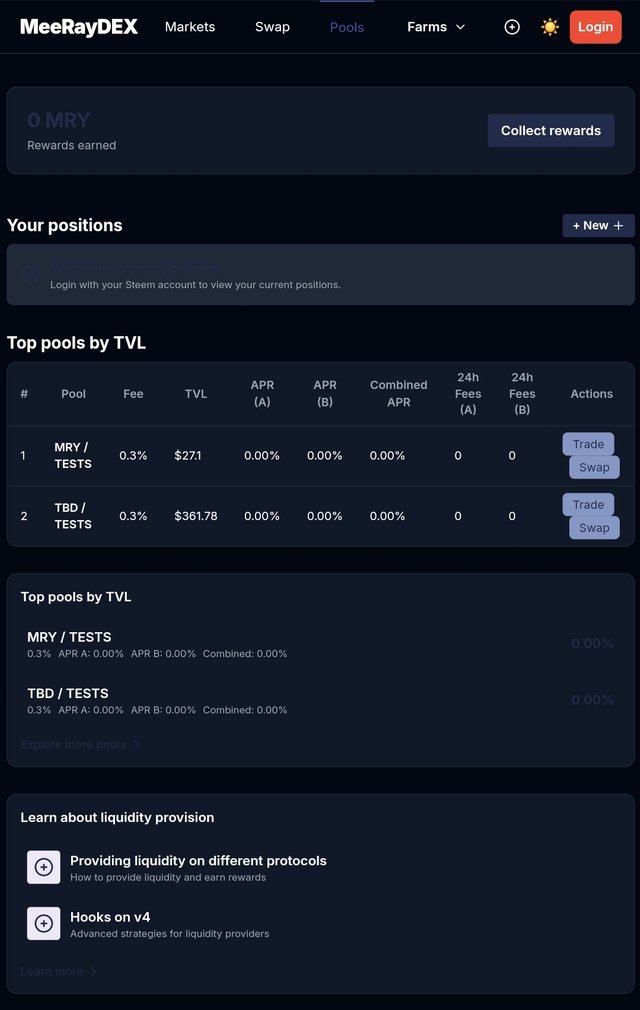Viewport: 640px width, 1010px height.
Task: Click Trade for TBD / TESTS pool
Action: tap(588, 504)
